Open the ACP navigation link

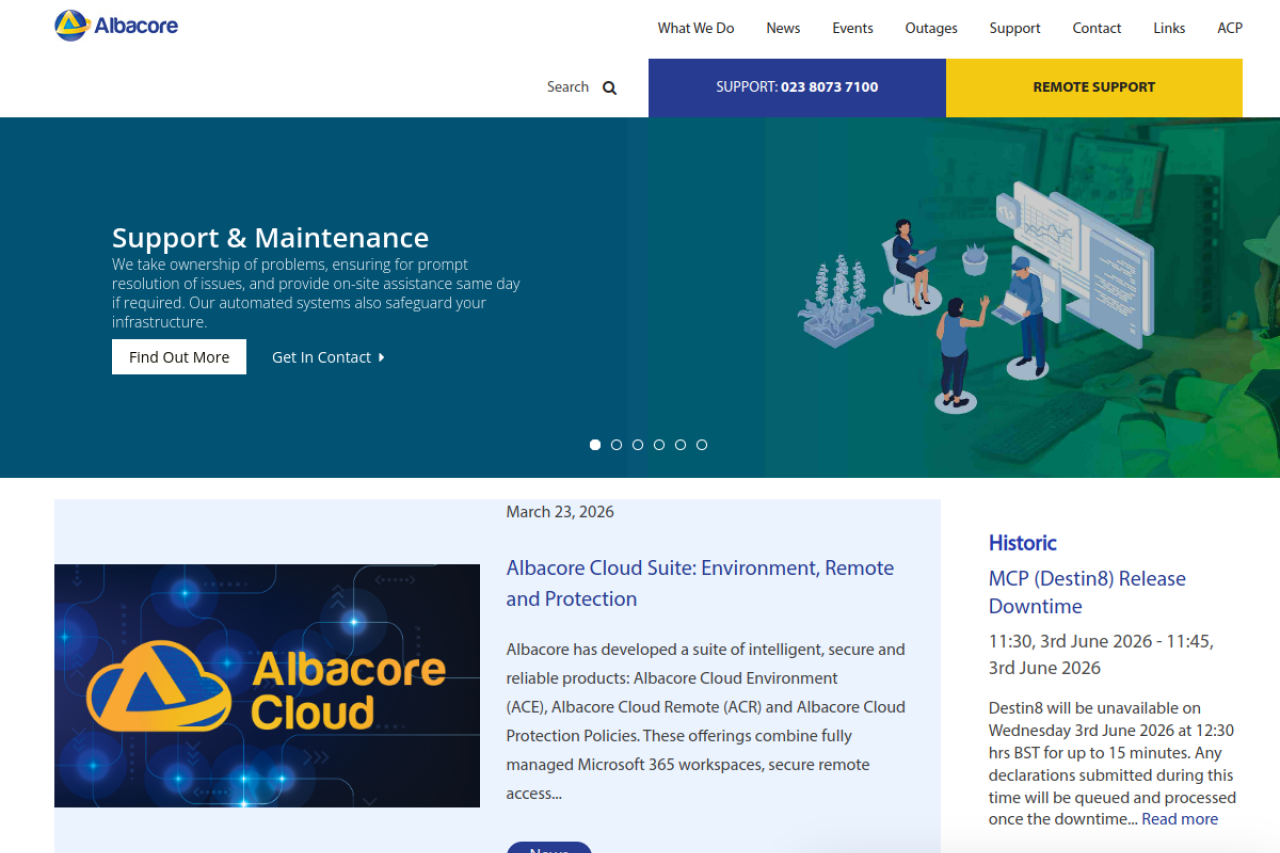pos(1230,28)
